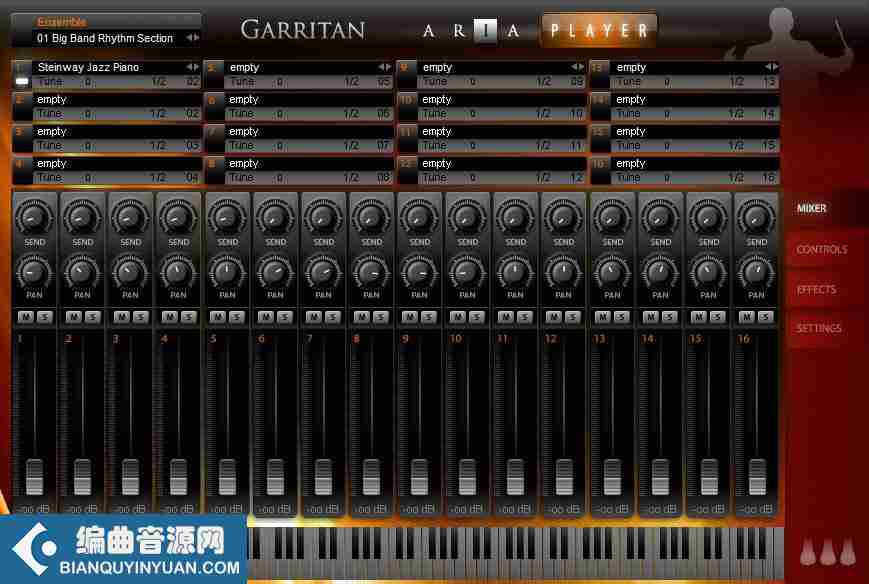Switch to the CONTROLS page
The height and width of the screenshot is (584, 869).
click(x=822, y=249)
